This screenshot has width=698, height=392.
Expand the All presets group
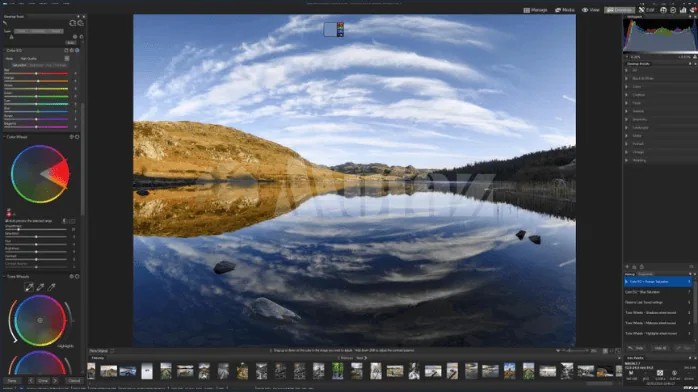coord(627,70)
